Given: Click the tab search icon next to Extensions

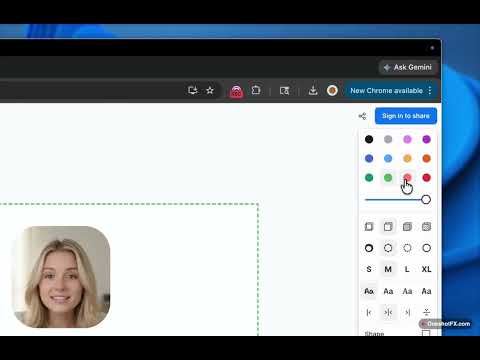Looking at the screenshot, I should [x=284, y=91].
